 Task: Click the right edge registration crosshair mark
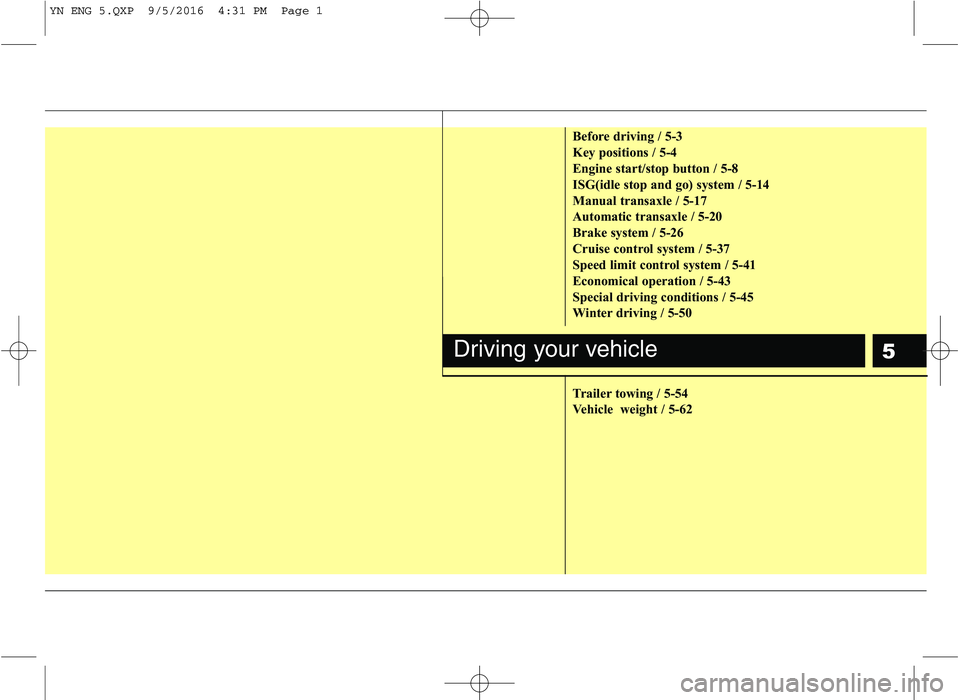click(x=942, y=351)
